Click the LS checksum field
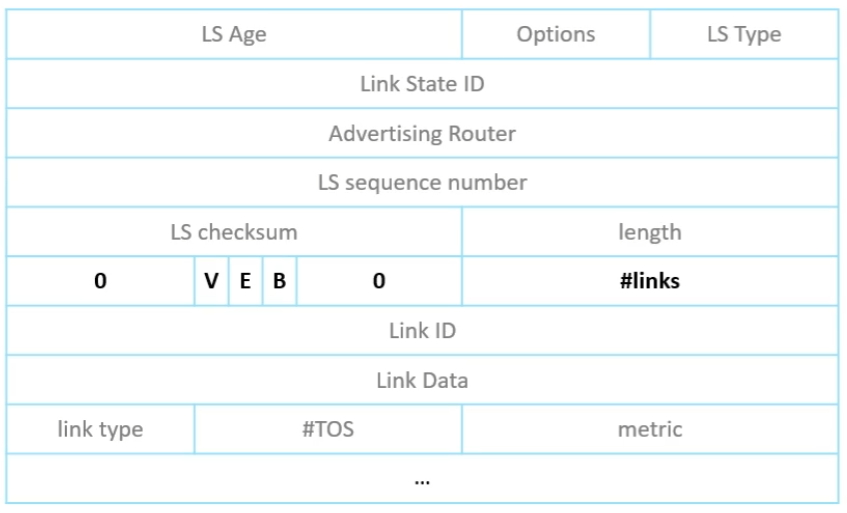 [234, 232]
